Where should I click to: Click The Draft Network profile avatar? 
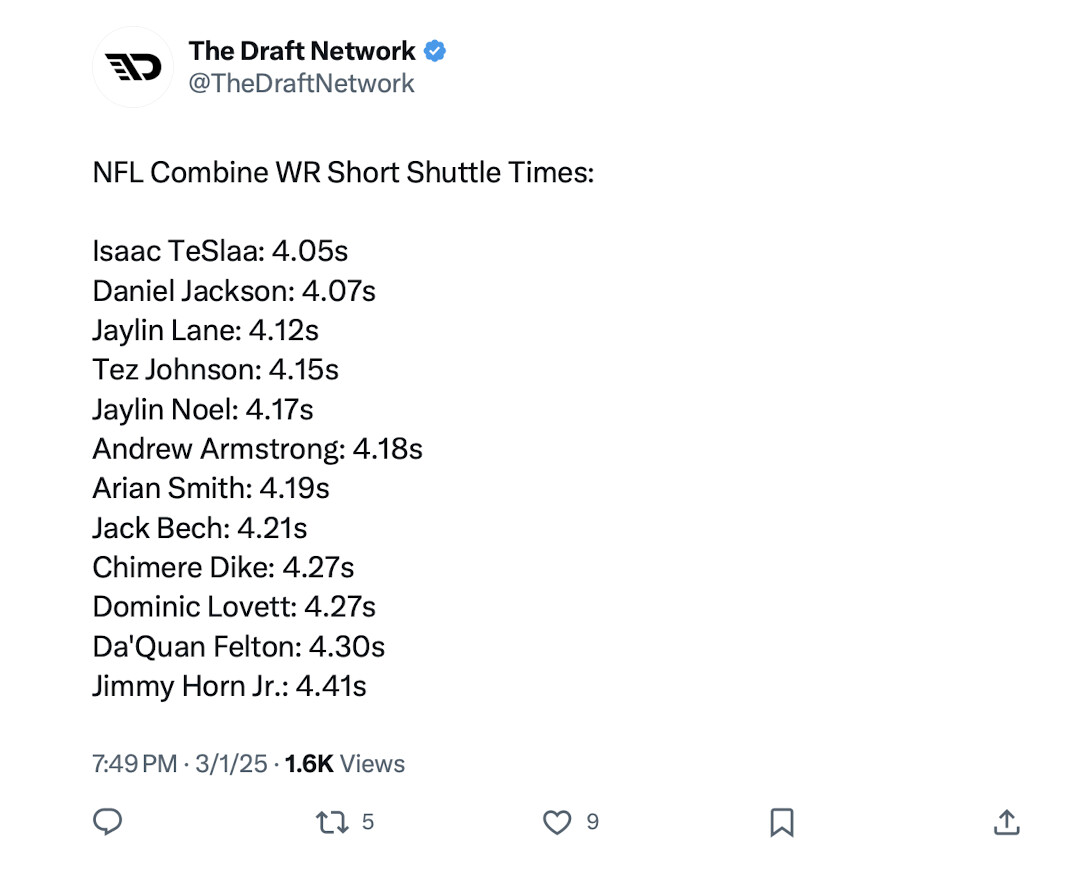click(133, 67)
